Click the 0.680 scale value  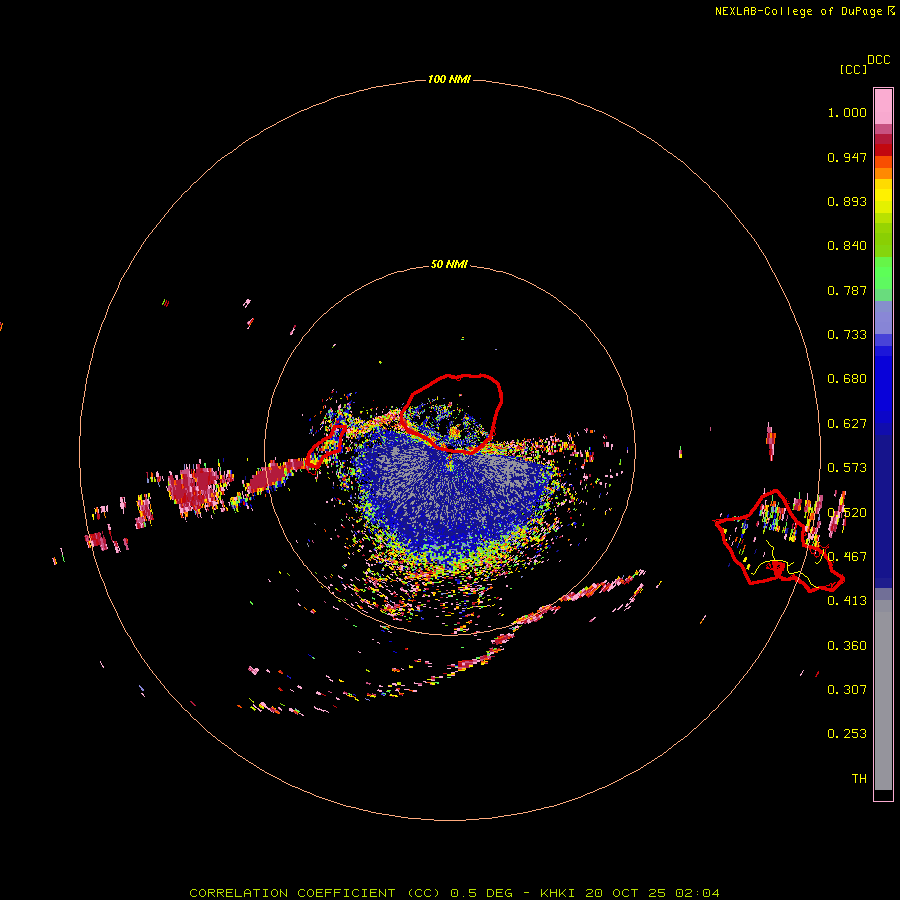[x=847, y=379]
